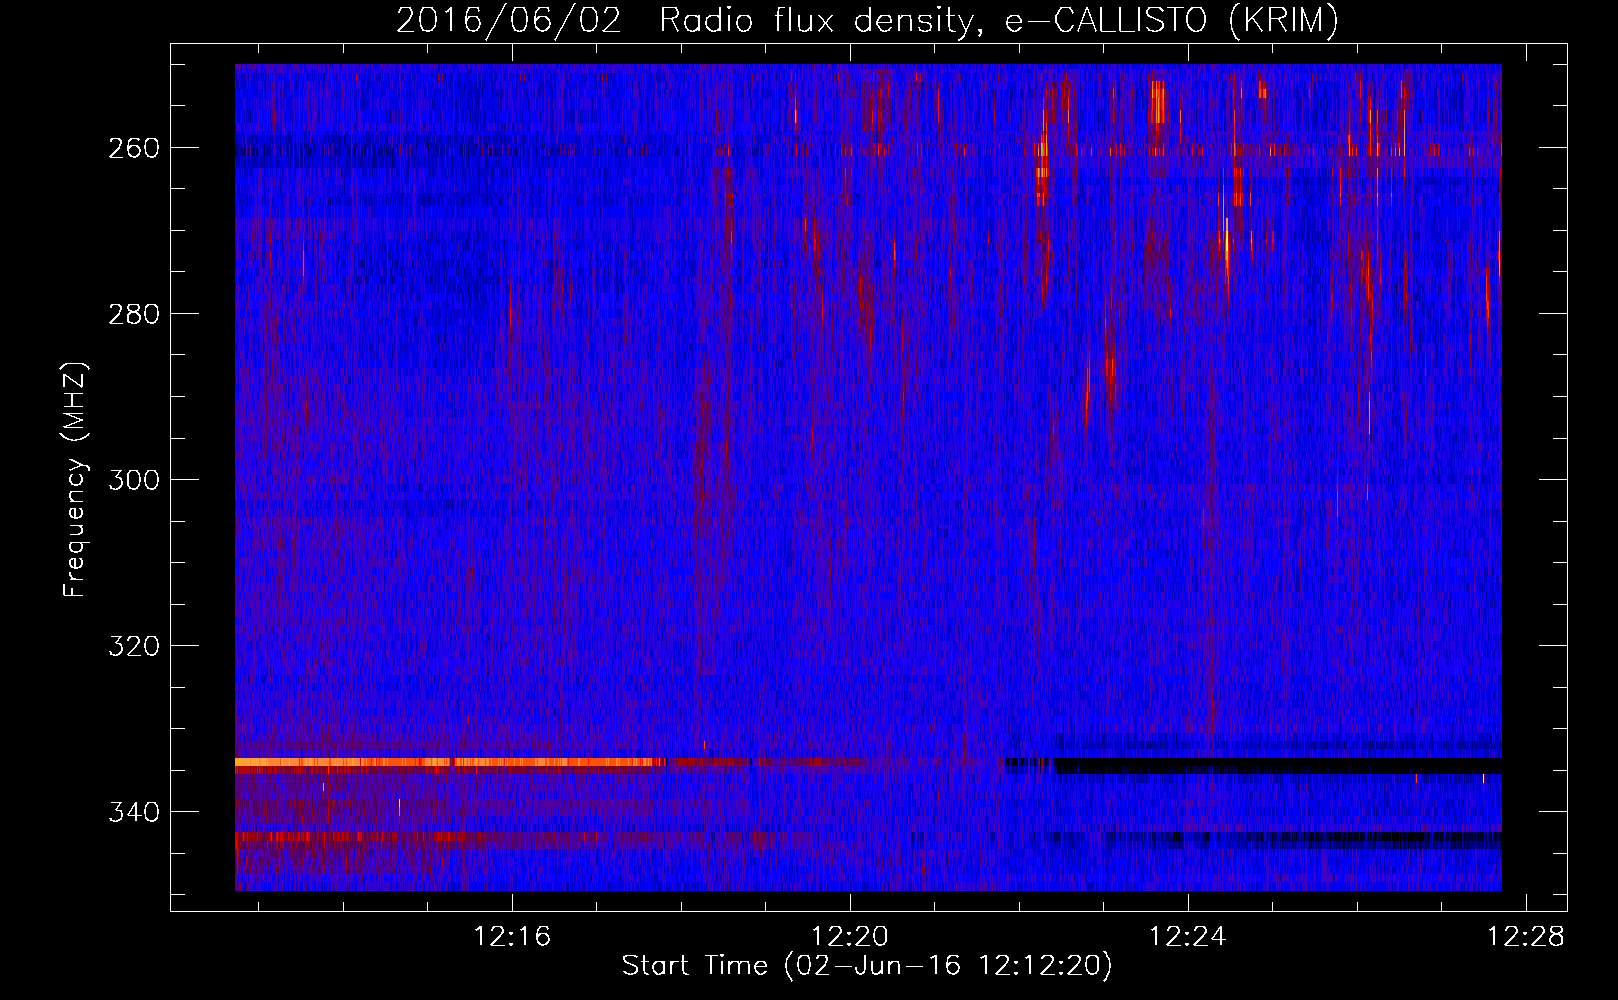Click the 320 frequency tick label
Image resolution: width=1618 pixels, height=1000 pixels.
pyautogui.click(x=134, y=646)
